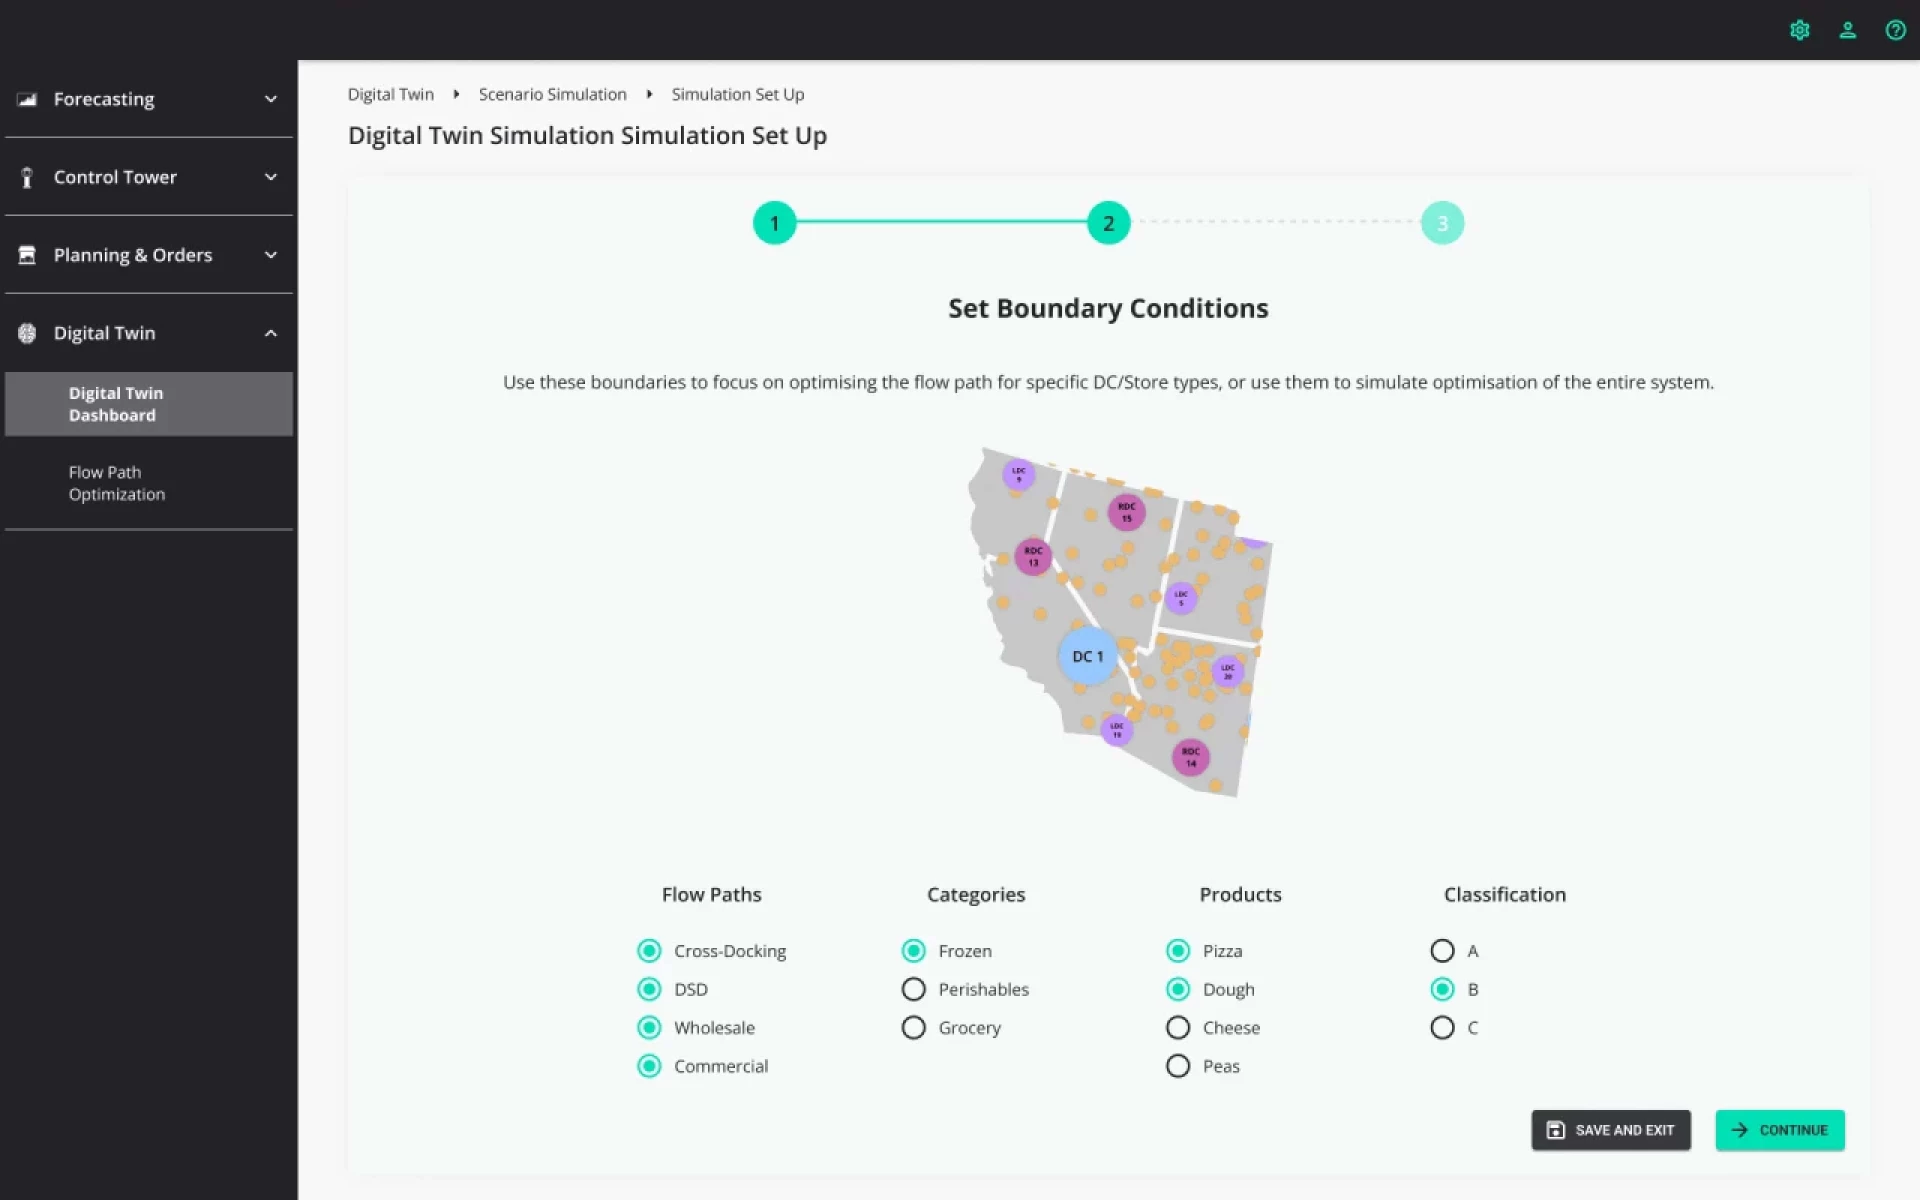Open the user profile icon

coord(1847,30)
